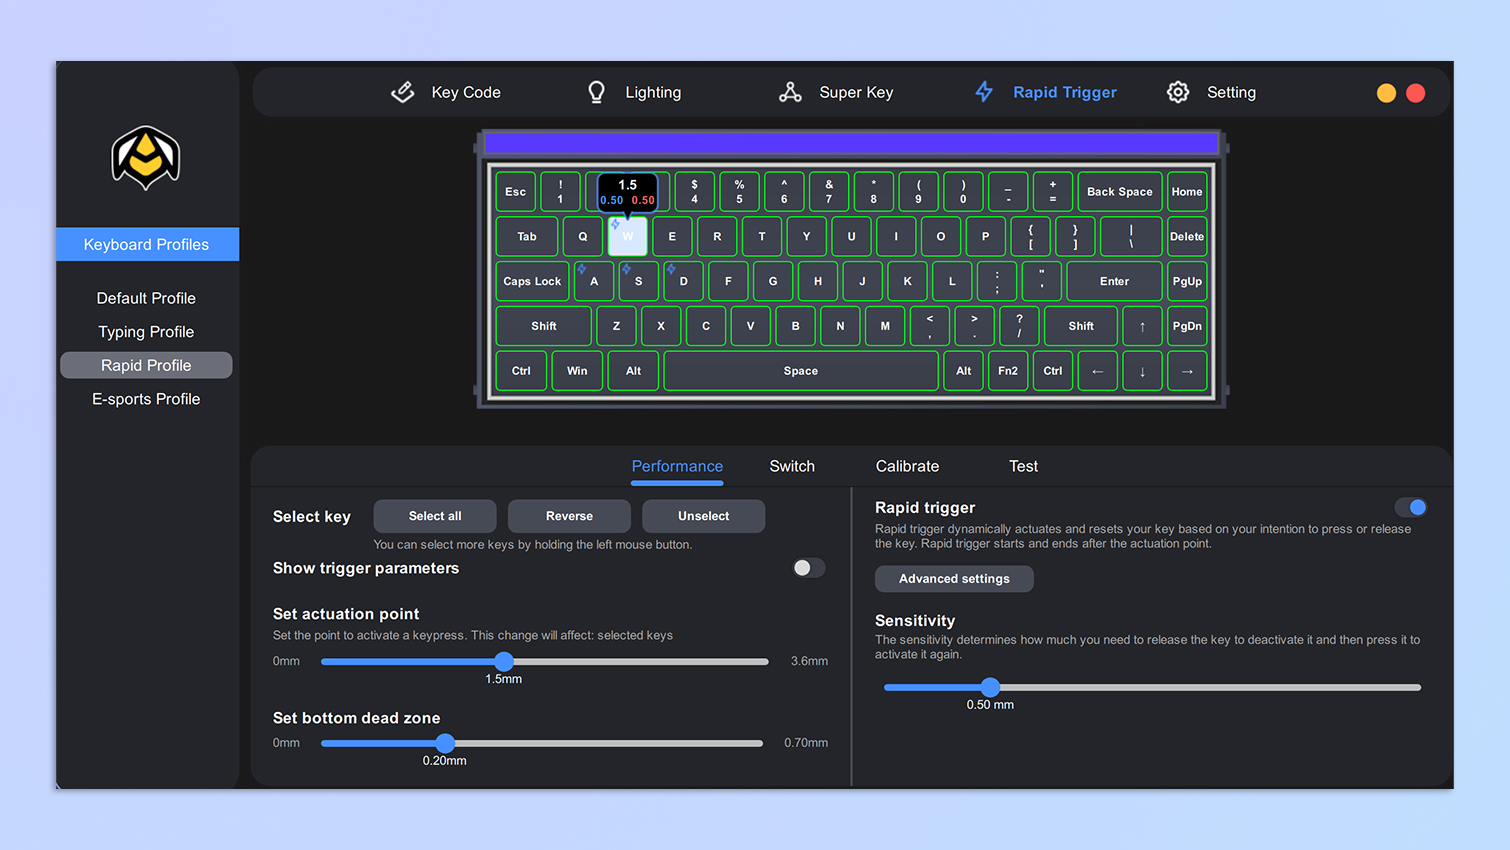The image size is (1510, 850).
Task: Enable Show trigger parameters toggle
Action: [x=808, y=568]
